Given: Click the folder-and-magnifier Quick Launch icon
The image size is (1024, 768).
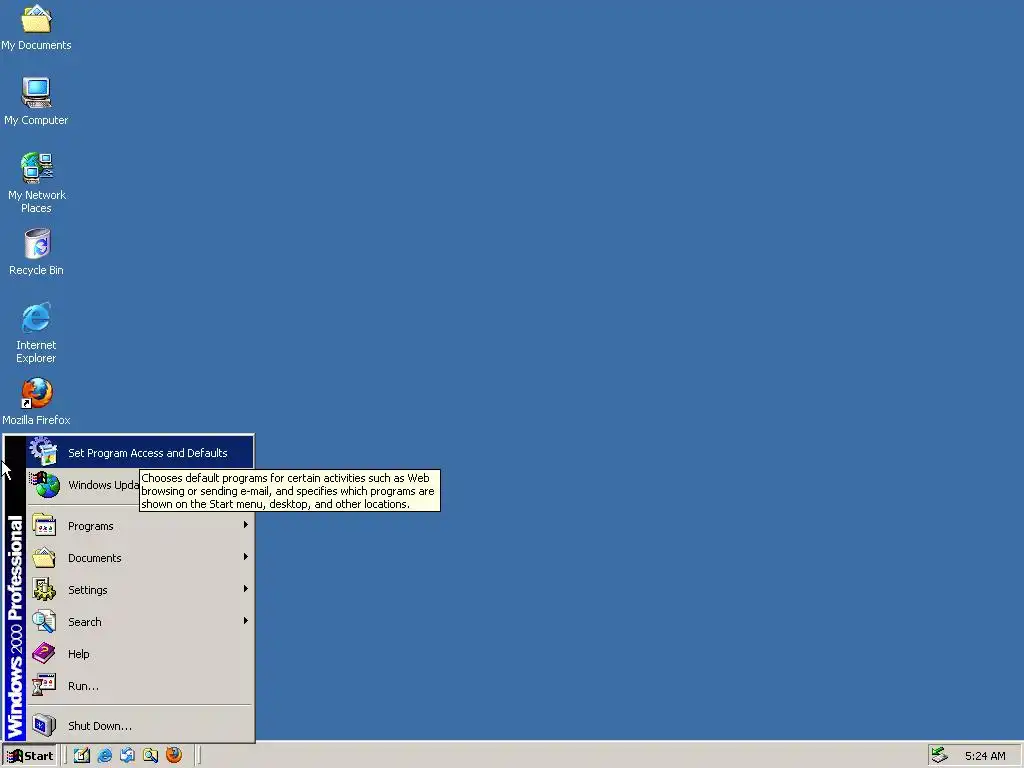Looking at the screenshot, I should (151, 756).
